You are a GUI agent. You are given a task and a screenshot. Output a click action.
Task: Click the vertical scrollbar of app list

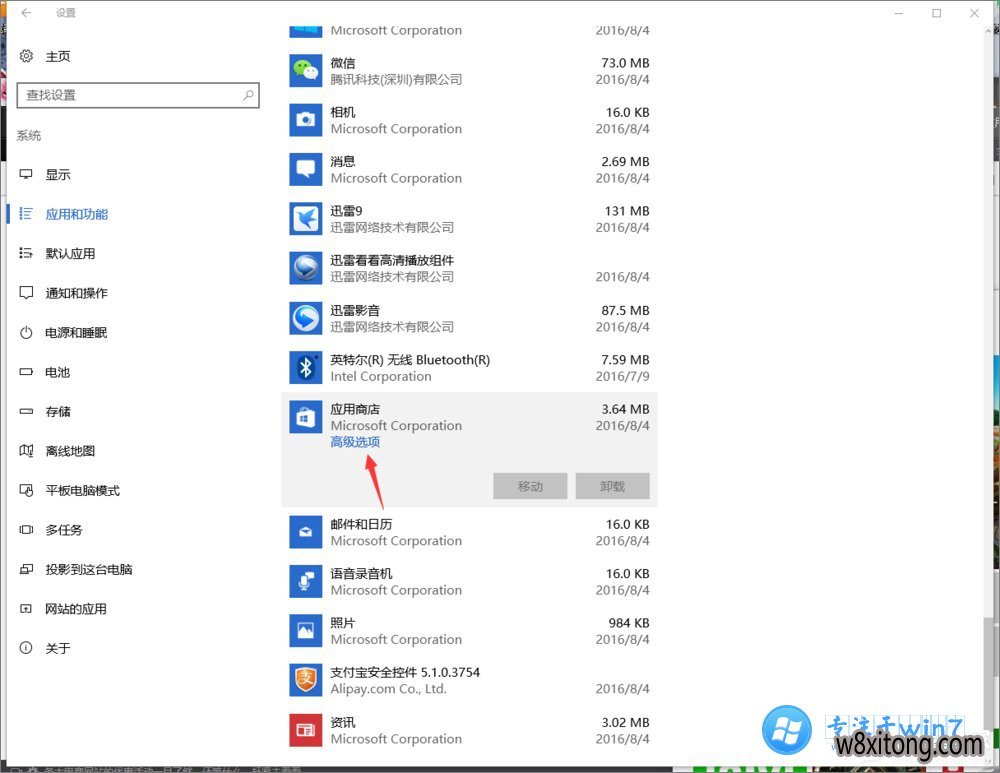989,400
